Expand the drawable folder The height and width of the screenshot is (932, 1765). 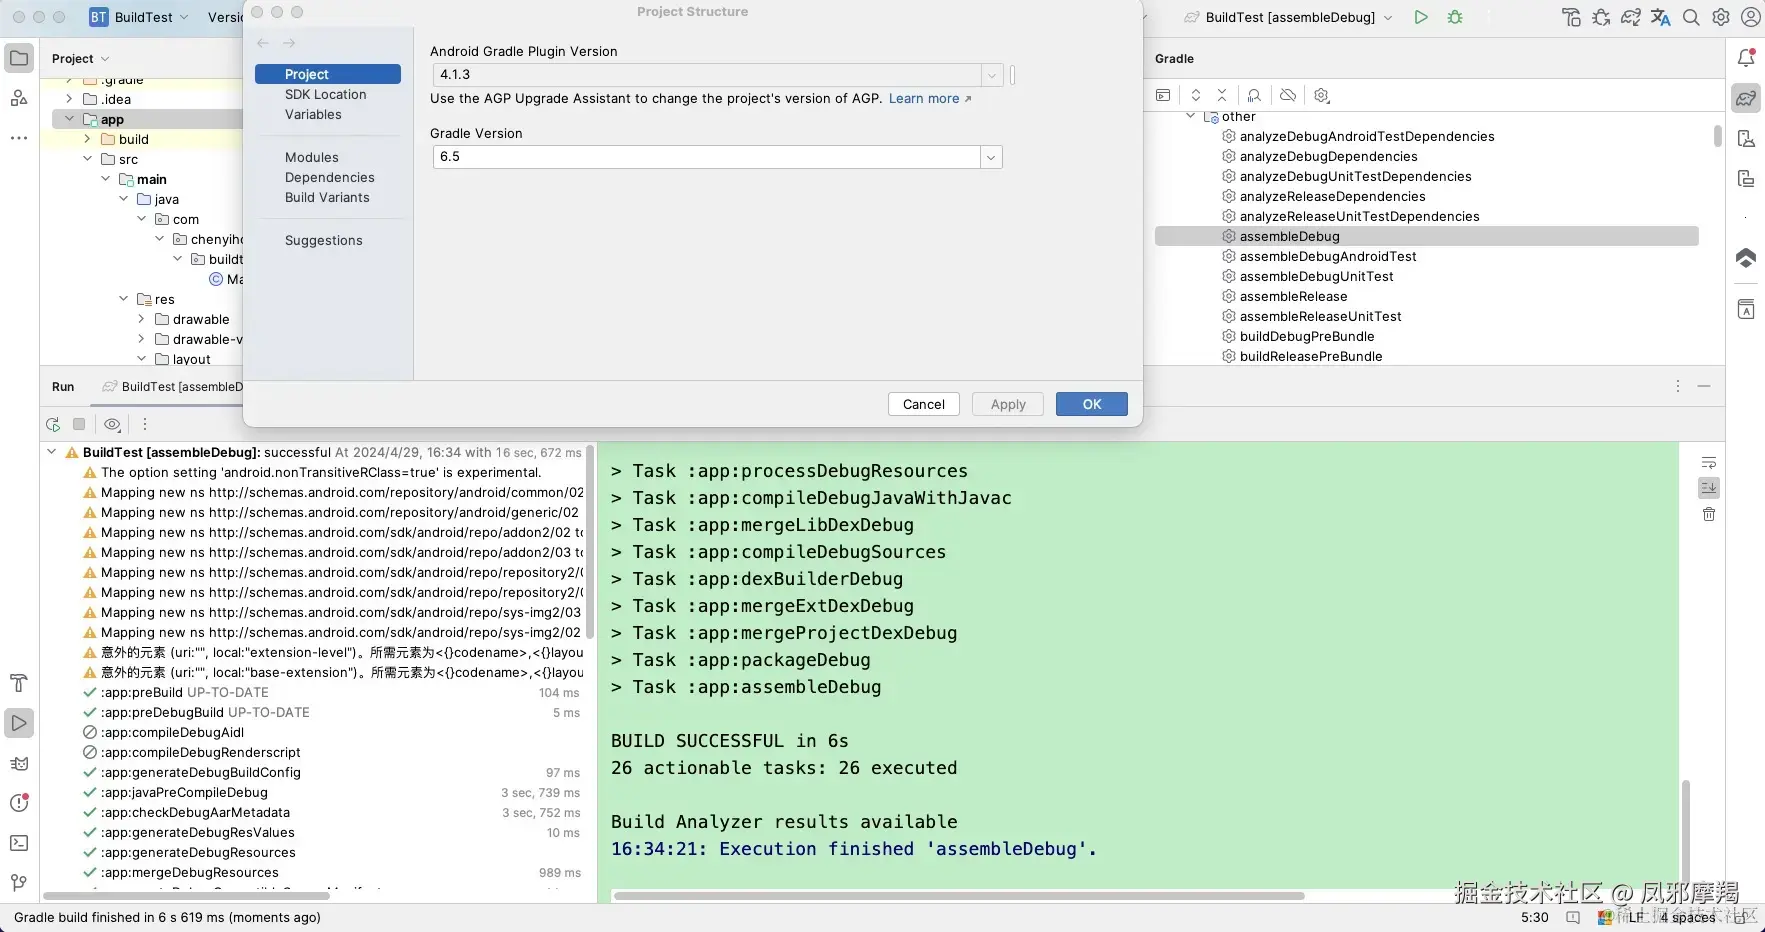[x=141, y=319]
